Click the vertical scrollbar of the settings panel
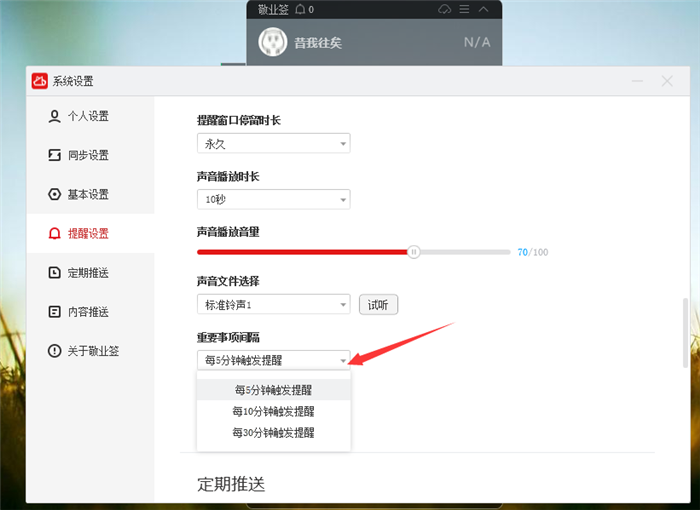The height and width of the screenshot is (510, 700). pyautogui.click(x=686, y=333)
